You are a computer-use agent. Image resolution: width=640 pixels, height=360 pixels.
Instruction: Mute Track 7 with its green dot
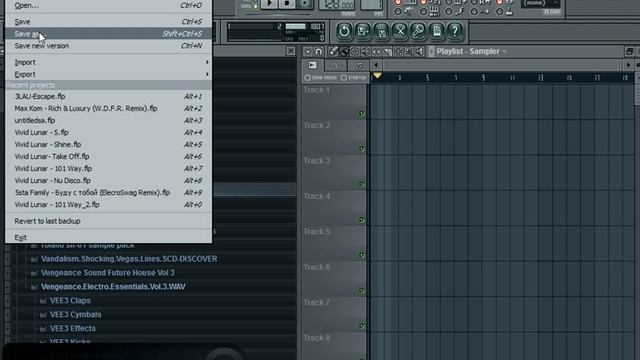click(361, 326)
